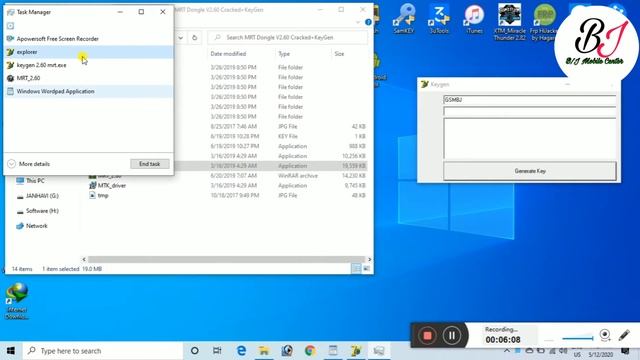640x360 pixels.
Task: Open the Windows Start menu
Action: click(x=11, y=351)
